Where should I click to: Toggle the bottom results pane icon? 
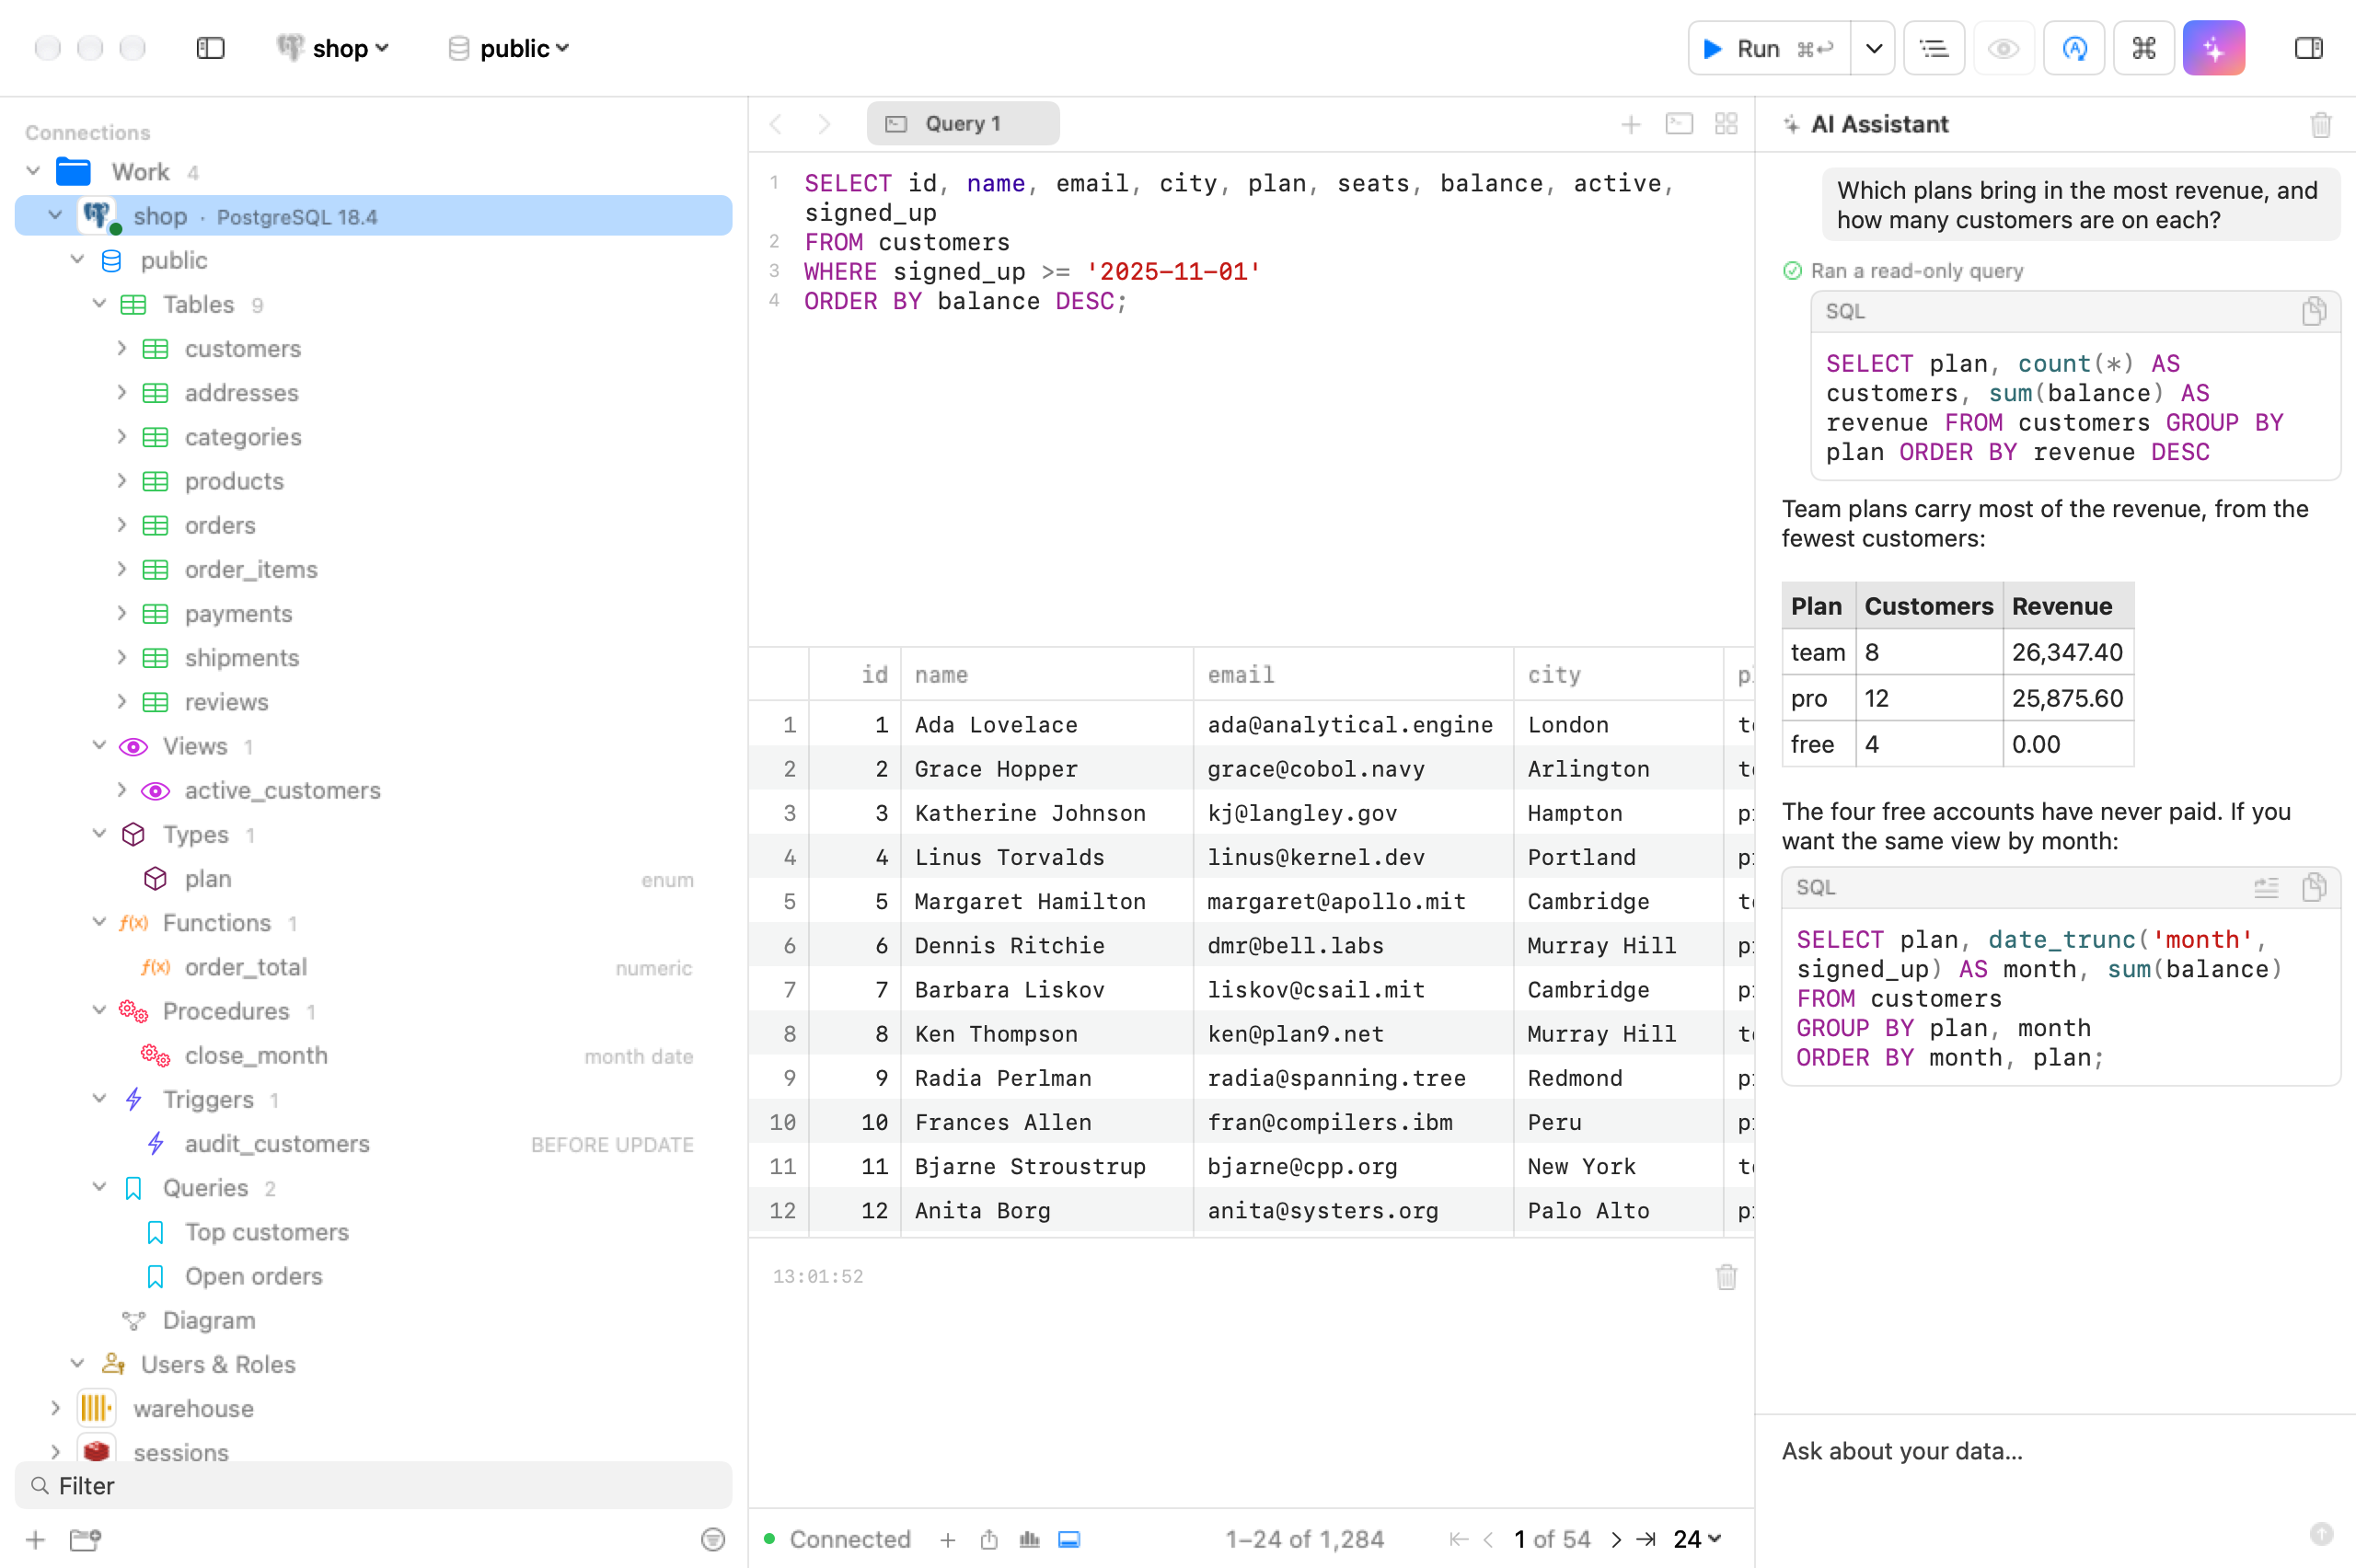point(1069,1539)
